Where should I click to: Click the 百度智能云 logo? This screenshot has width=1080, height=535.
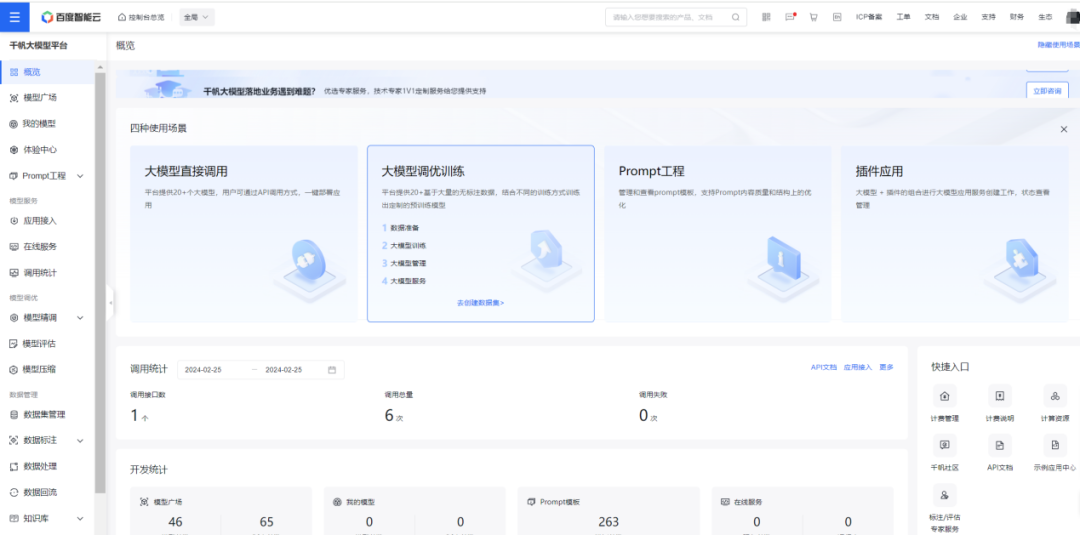point(71,17)
